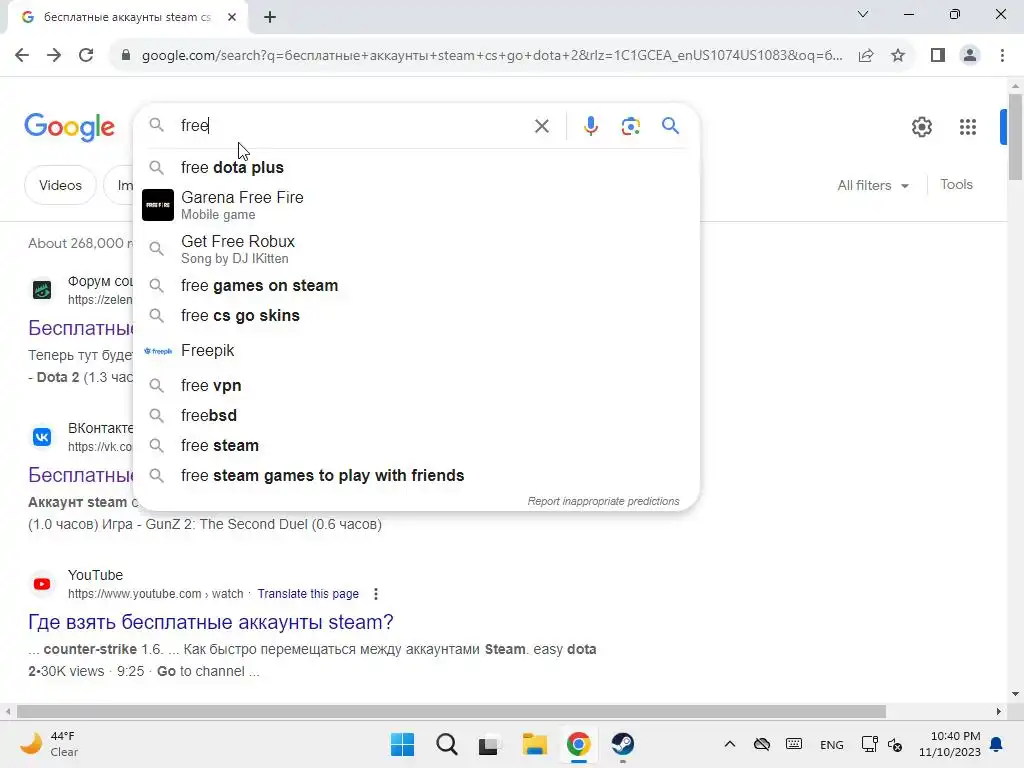Viewport: 1024px width, 768px height.
Task: Pick the freebsd suggestion
Action: click(416, 415)
